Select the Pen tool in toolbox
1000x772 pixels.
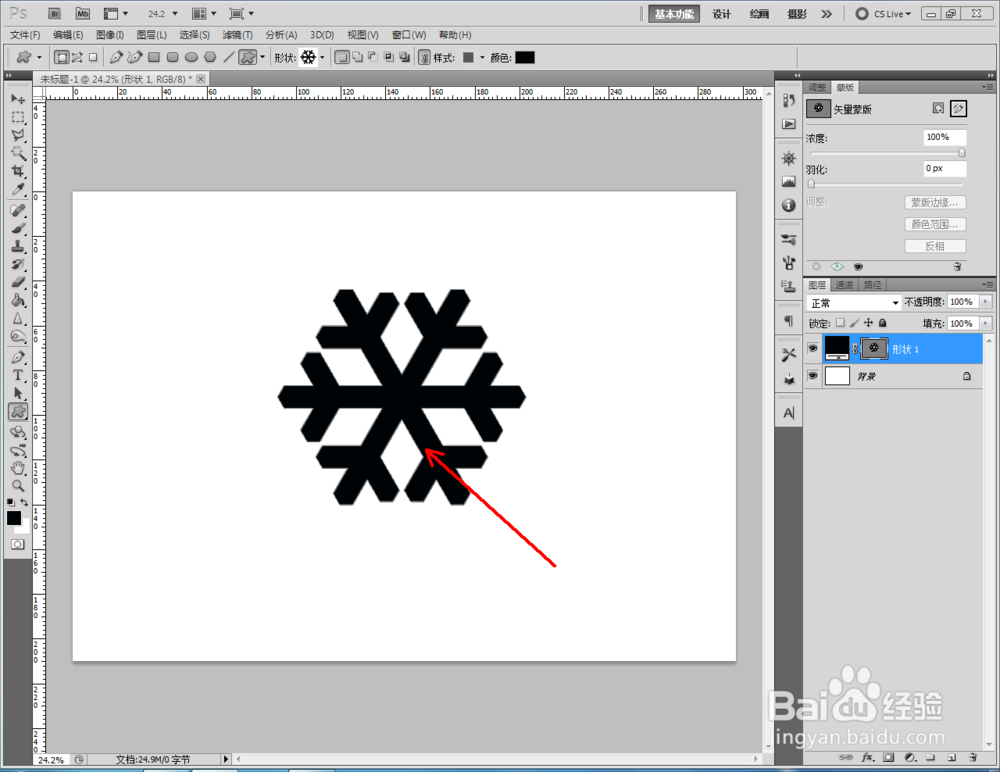click(18, 357)
